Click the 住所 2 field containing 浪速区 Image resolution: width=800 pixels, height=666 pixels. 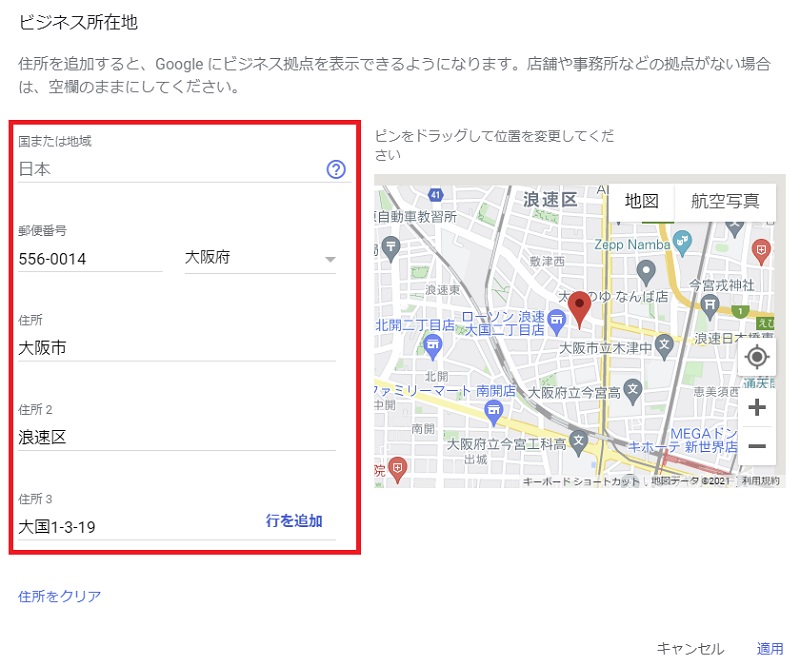point(177,437)
